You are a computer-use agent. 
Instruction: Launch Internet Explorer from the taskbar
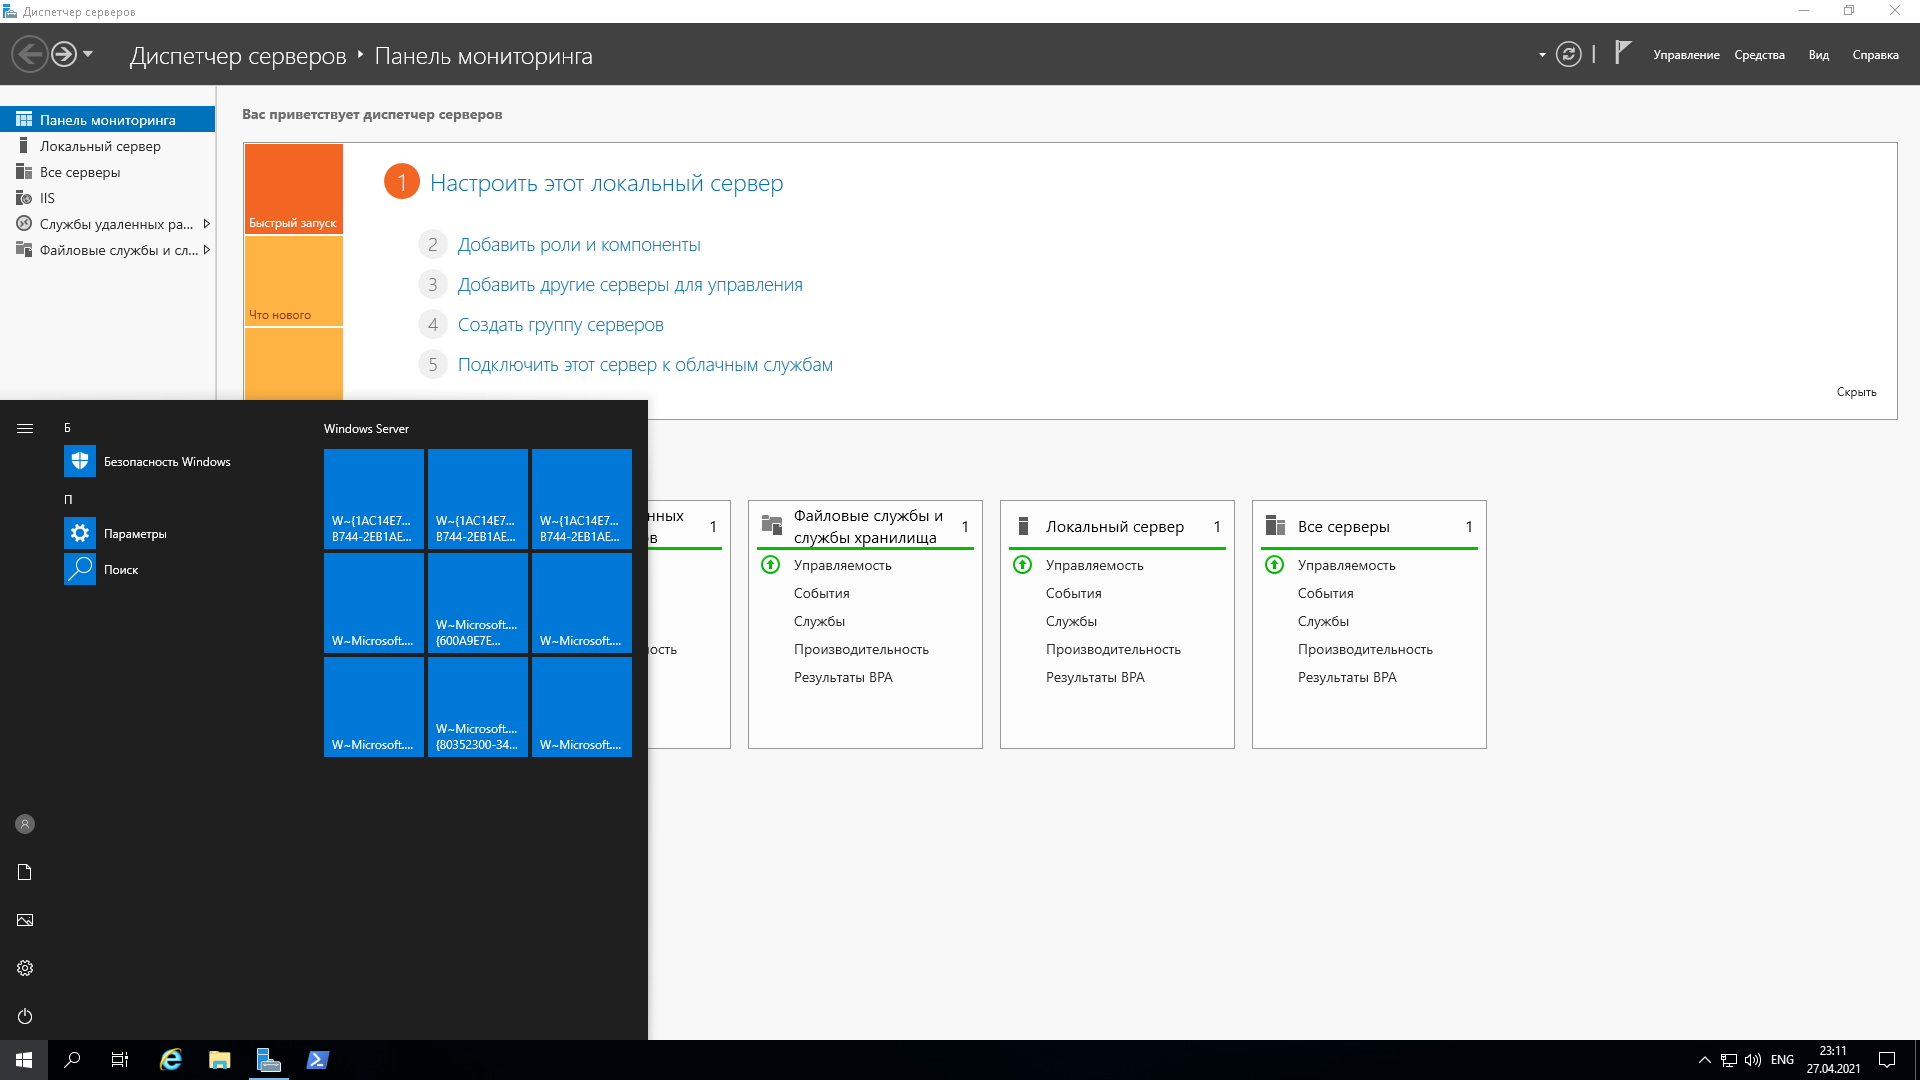point(171,1060)
